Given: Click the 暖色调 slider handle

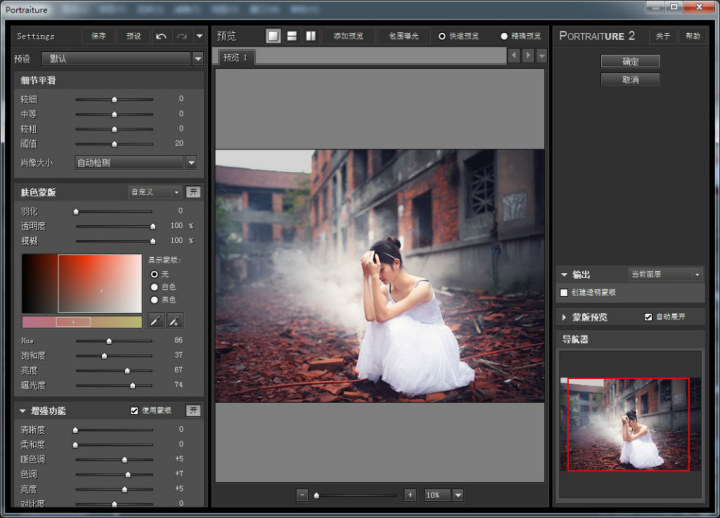Looking at the screenshot, I should 124,460.
